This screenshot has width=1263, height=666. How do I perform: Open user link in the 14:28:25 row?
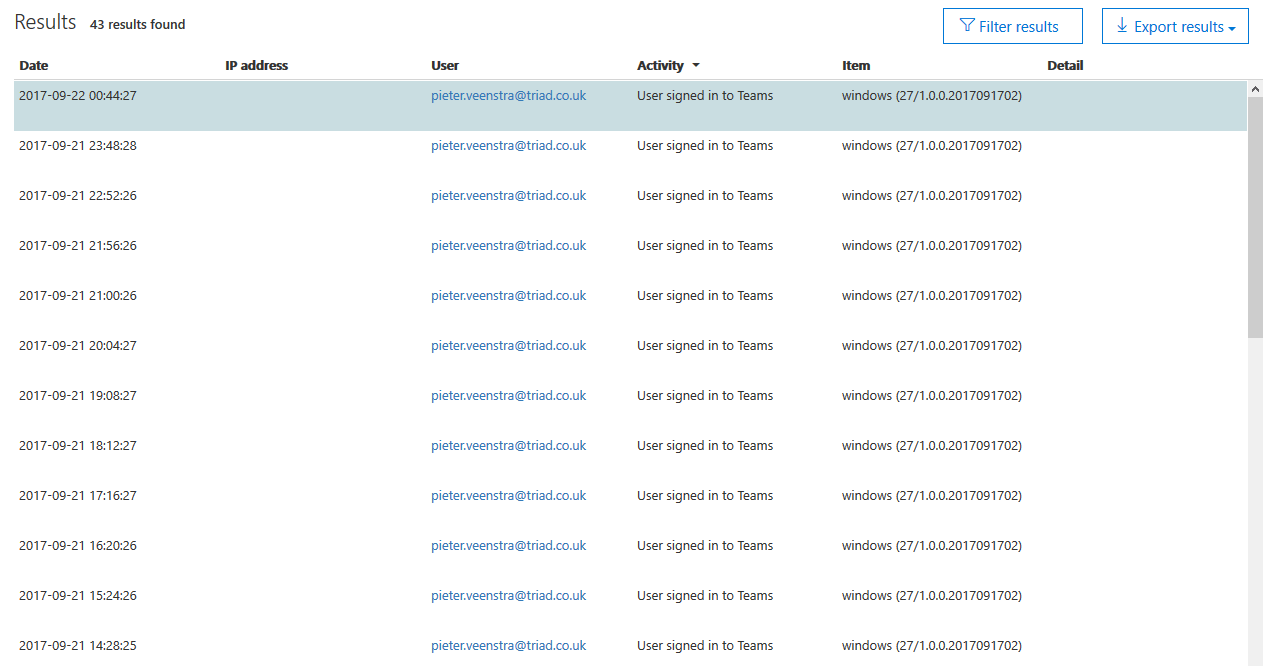point(508,646)
